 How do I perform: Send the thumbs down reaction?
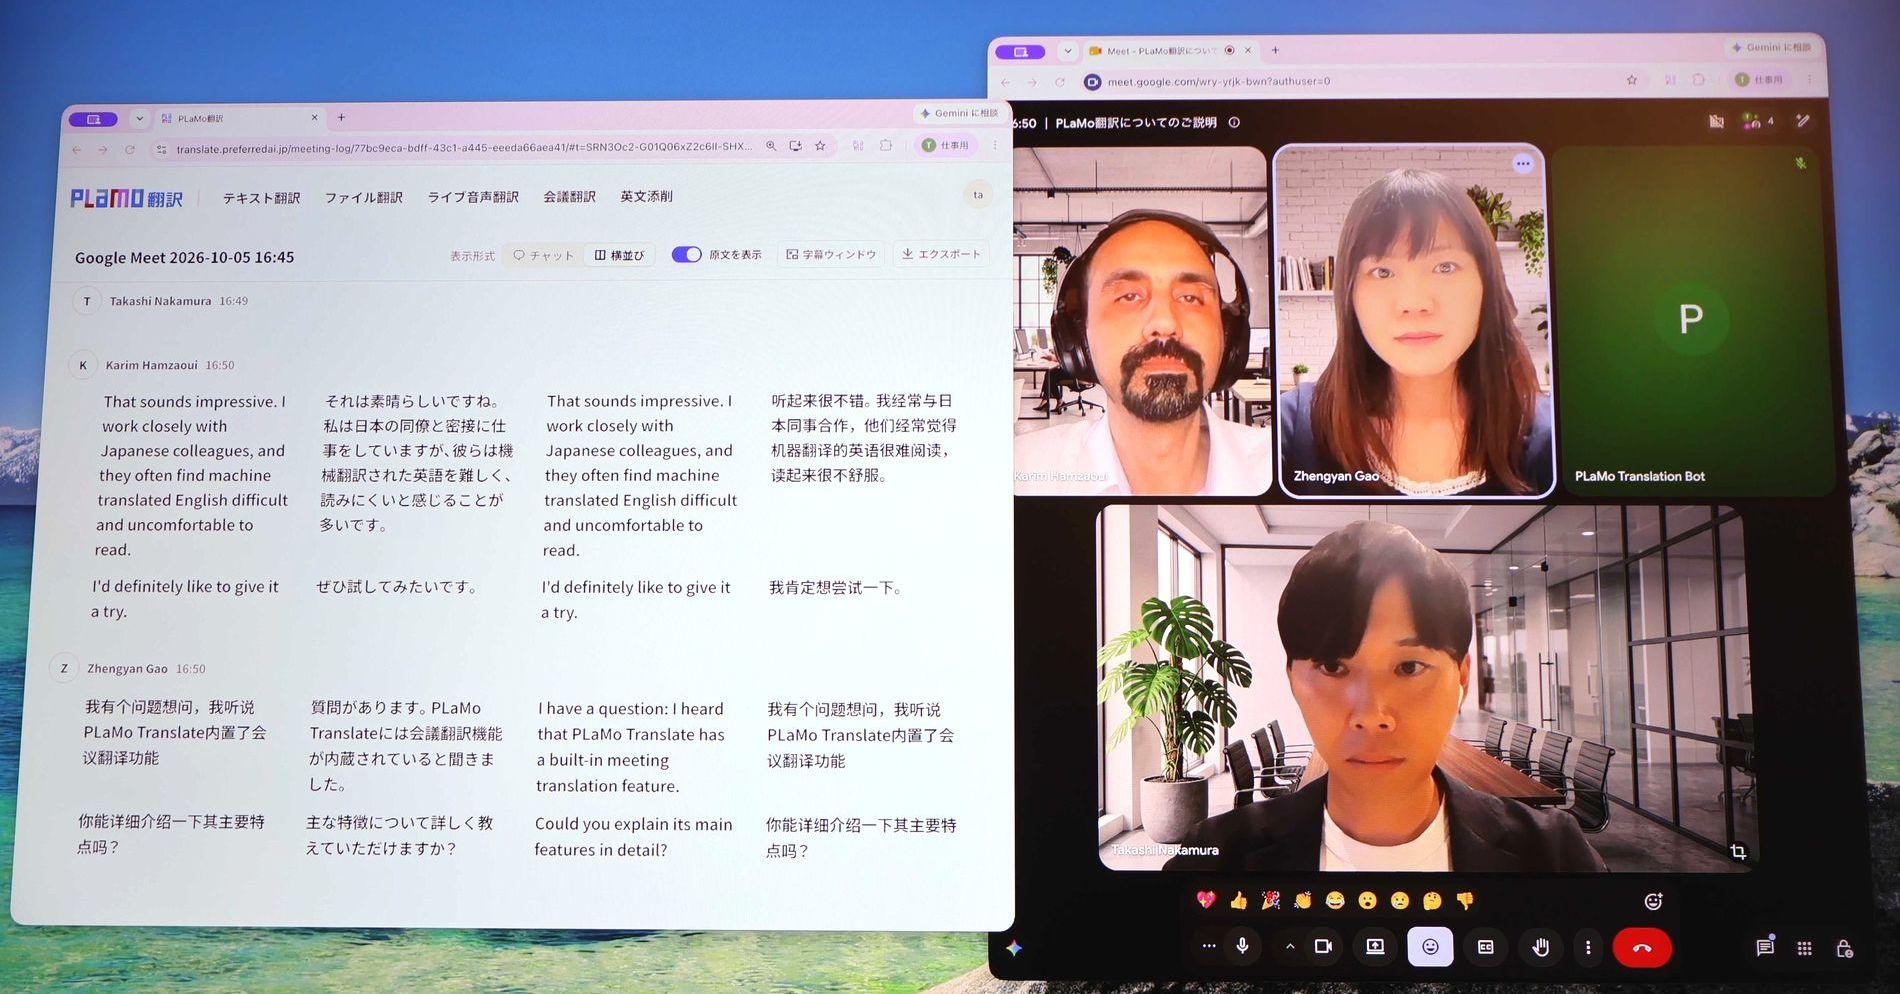[1465, 901]
